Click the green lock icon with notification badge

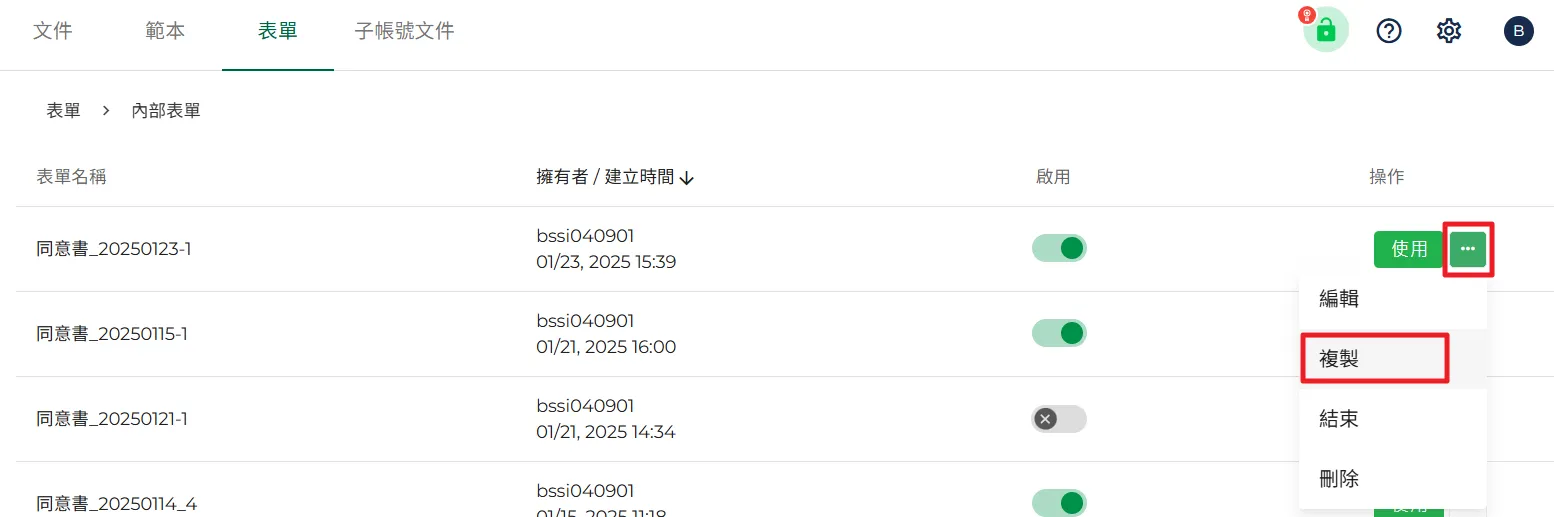tap(1326, 30)
